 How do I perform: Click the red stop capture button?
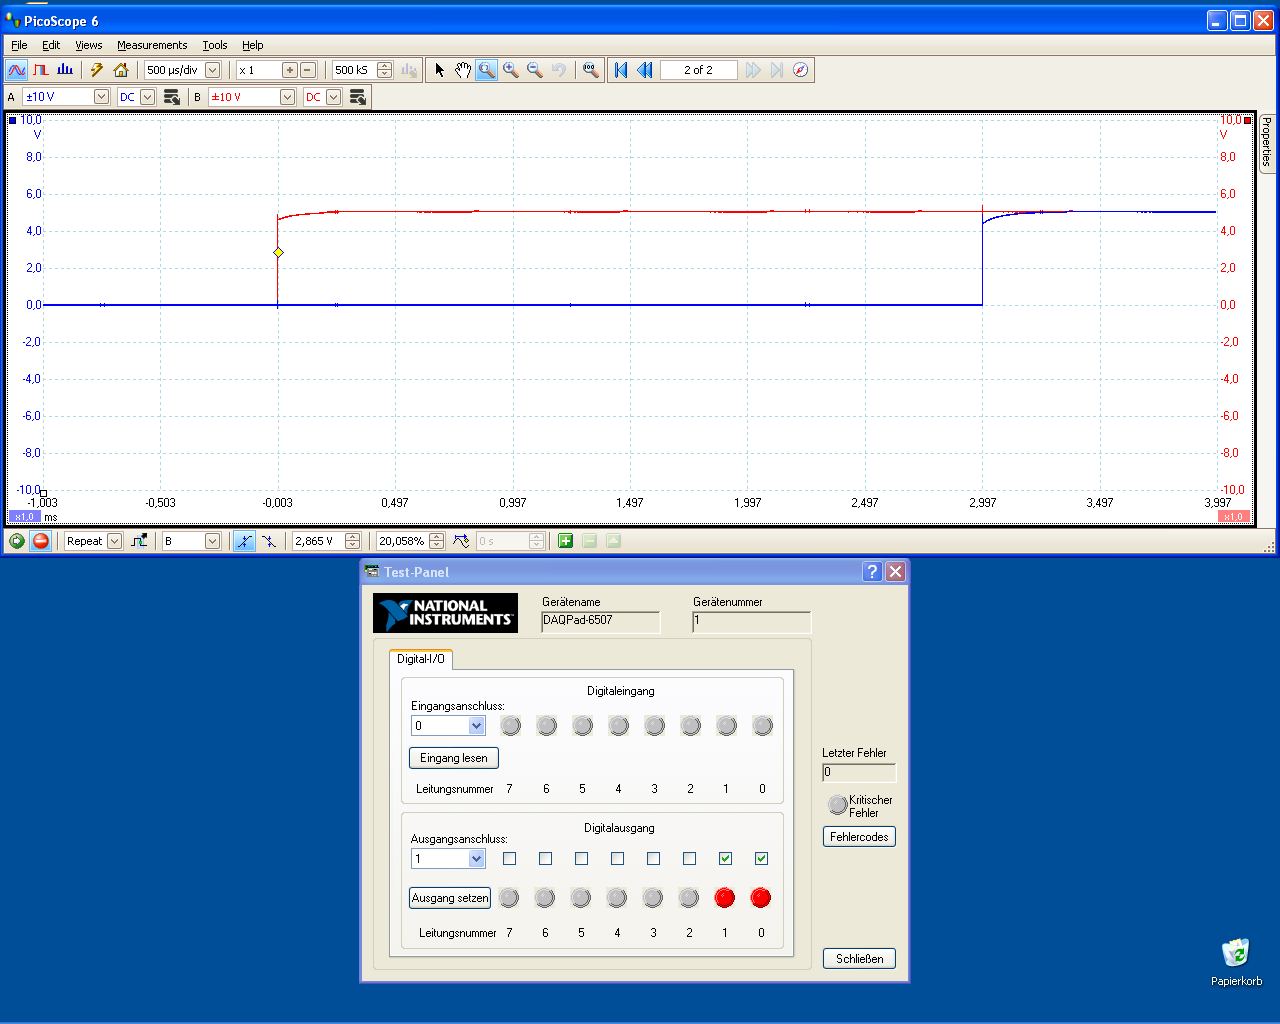pyautogui.click(x=41, y=541)
